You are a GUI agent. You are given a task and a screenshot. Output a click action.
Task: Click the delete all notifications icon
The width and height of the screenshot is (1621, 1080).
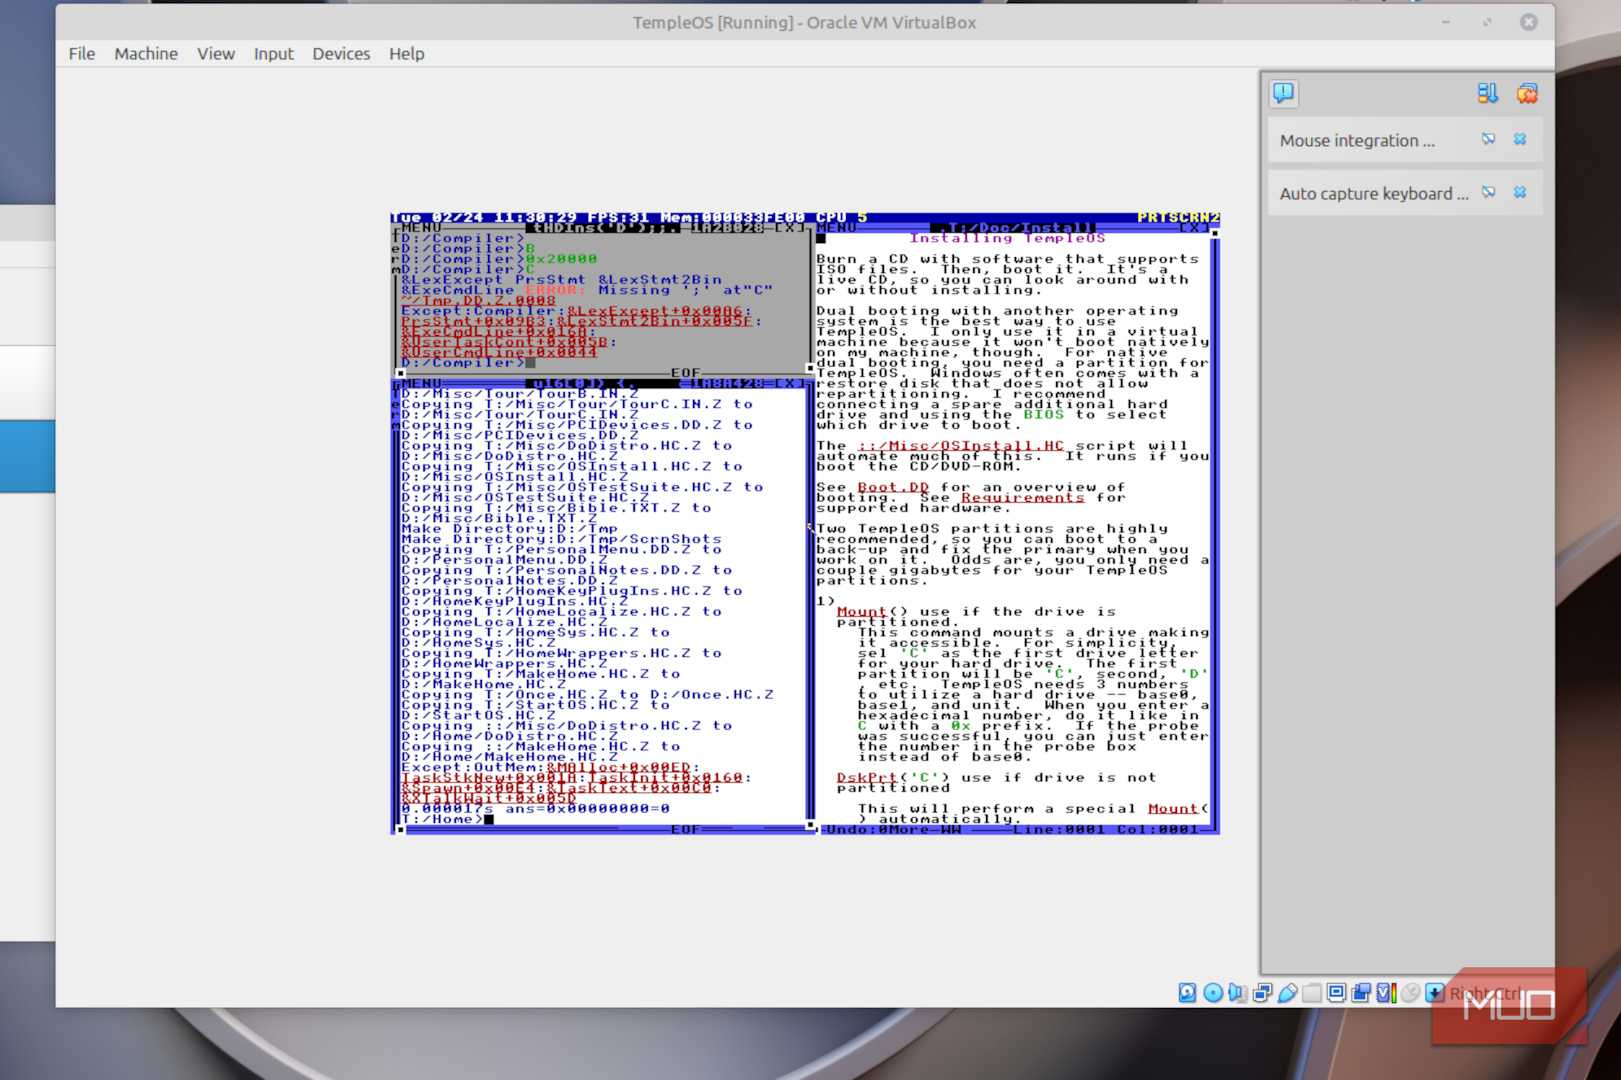(1526, 93)
